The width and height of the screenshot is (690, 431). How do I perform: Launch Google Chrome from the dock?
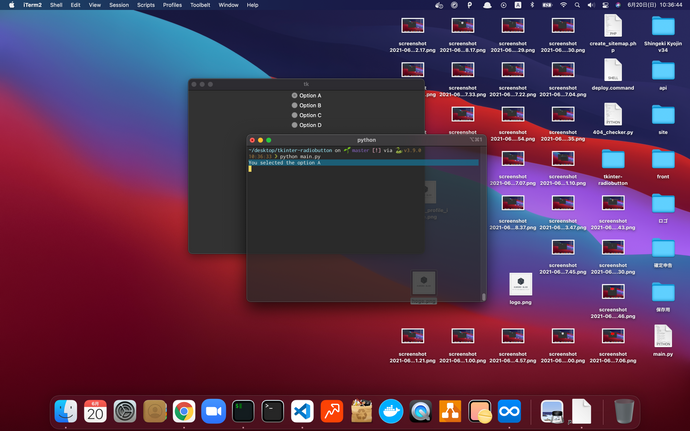pyautogui.click(x=183, y=410)
